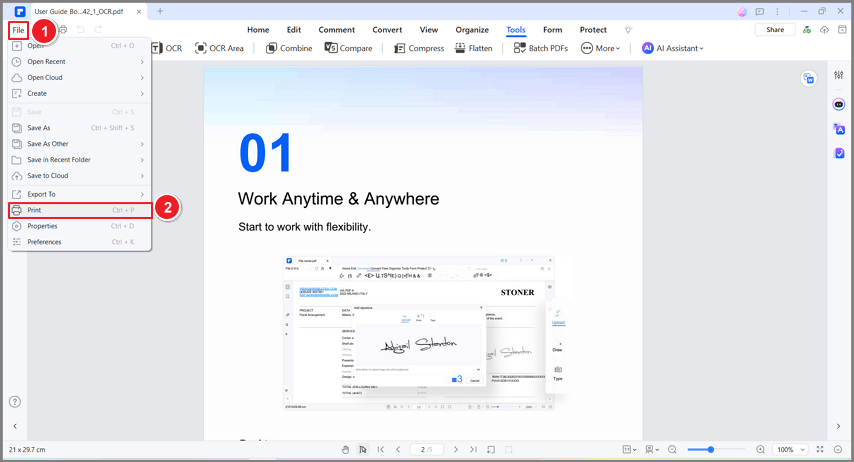Click the Share button
Image resolution: width=854 pixels, height=462 pixels.
pyautogui.click(x=775, y=30)
